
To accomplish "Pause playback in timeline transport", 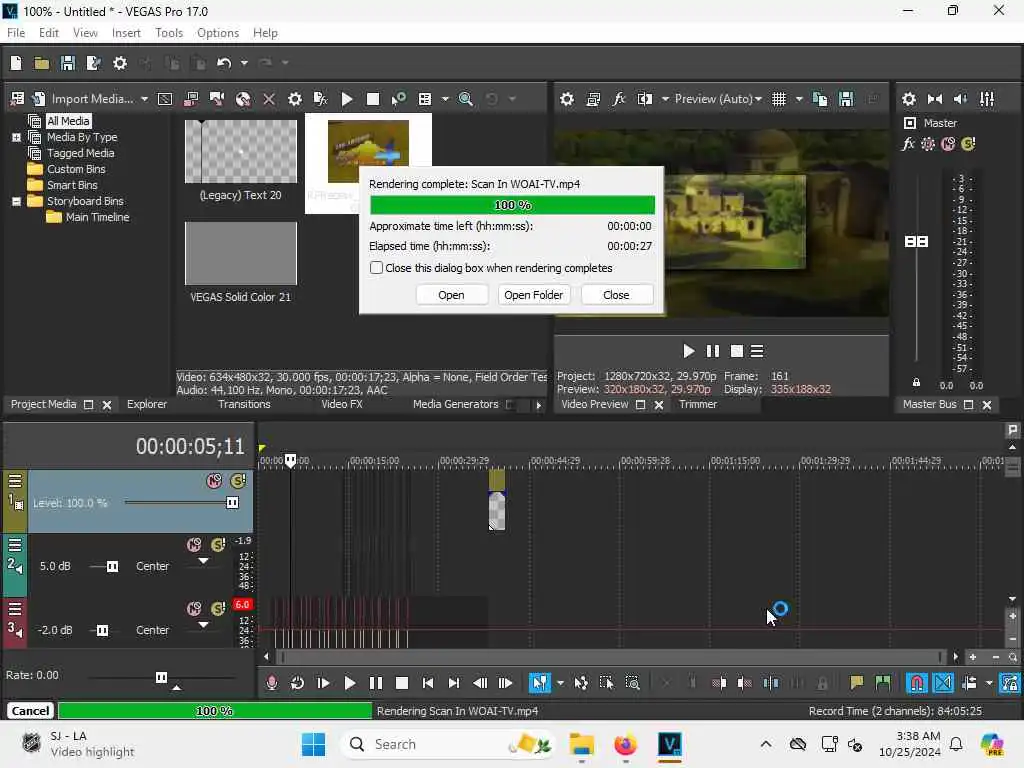I will click(x=376, y=683).
